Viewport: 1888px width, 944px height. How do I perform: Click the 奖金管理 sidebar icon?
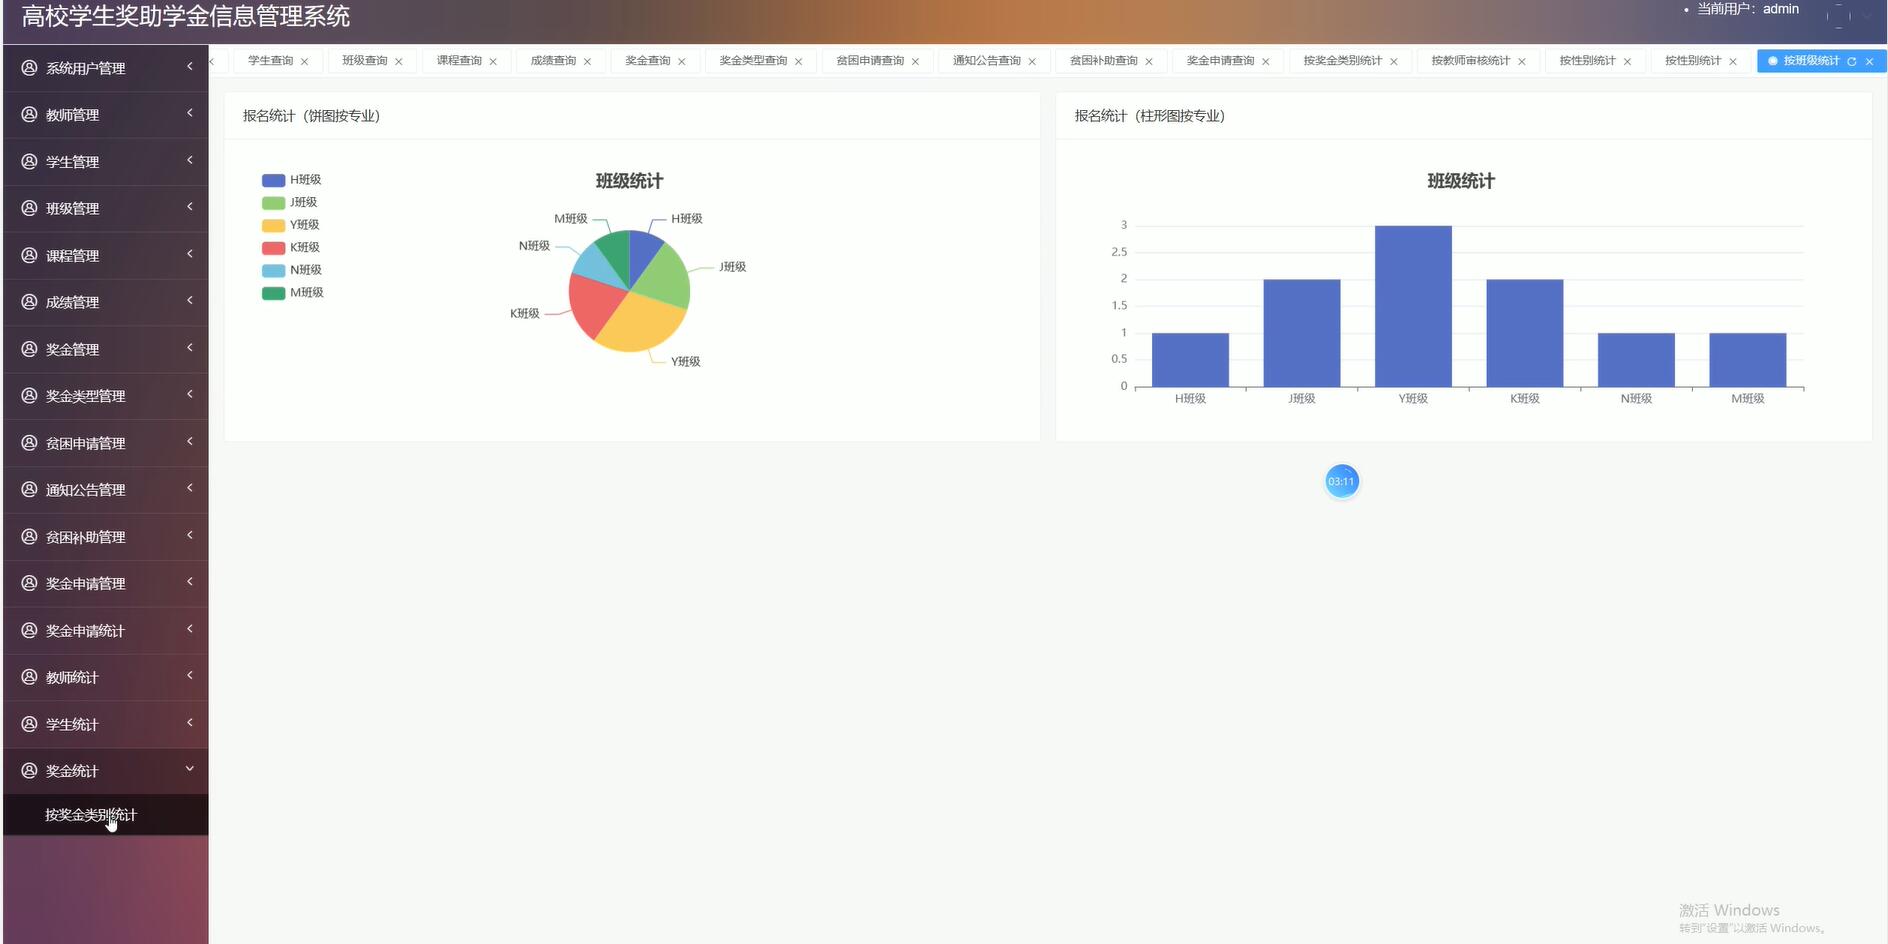pyautogui.click(x=27, y=348)
